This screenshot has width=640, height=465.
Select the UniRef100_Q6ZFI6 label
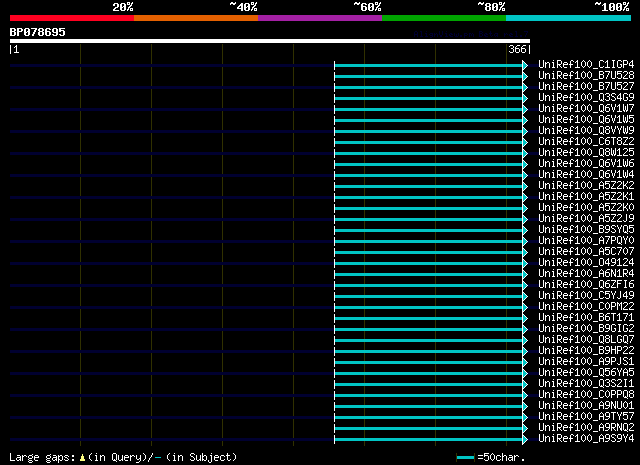point(586,285)
